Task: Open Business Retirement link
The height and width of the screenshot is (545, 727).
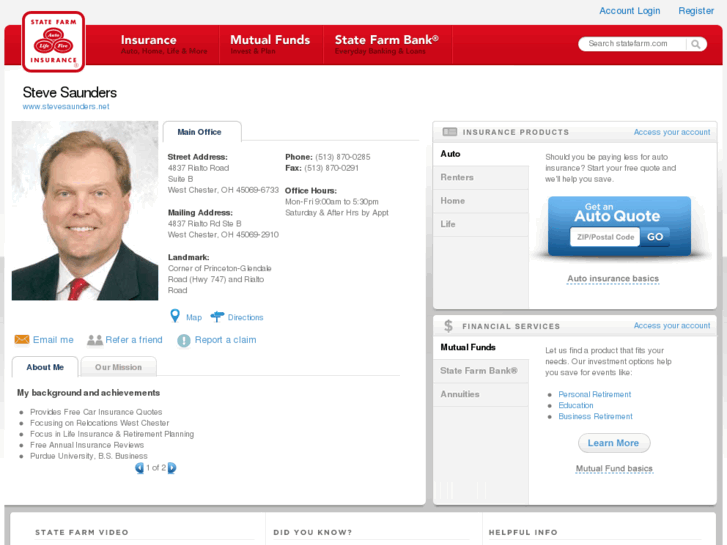Action: point(595,417)
